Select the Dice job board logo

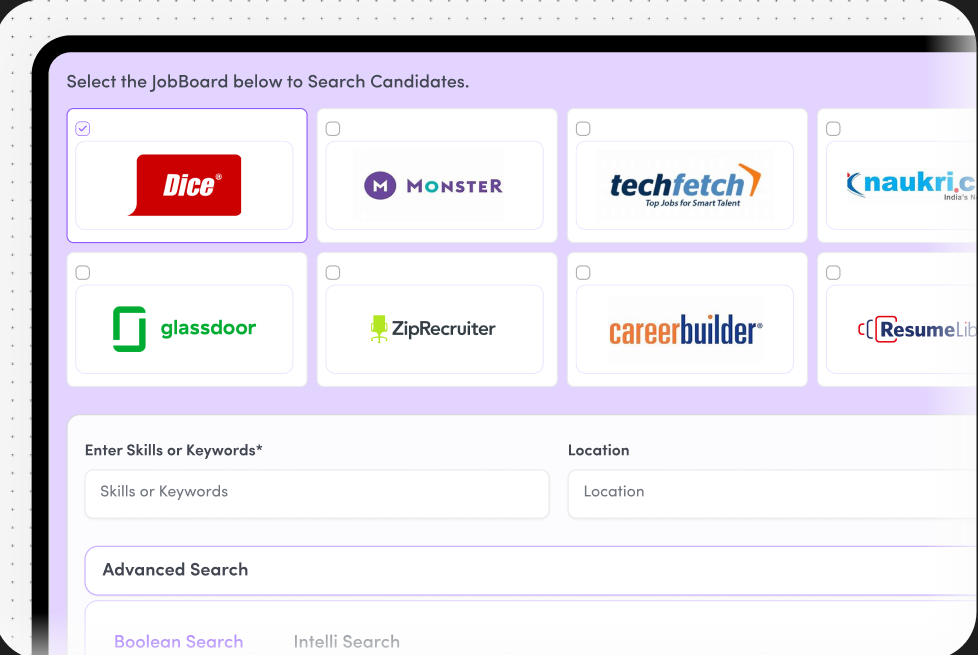coord(186,185)
